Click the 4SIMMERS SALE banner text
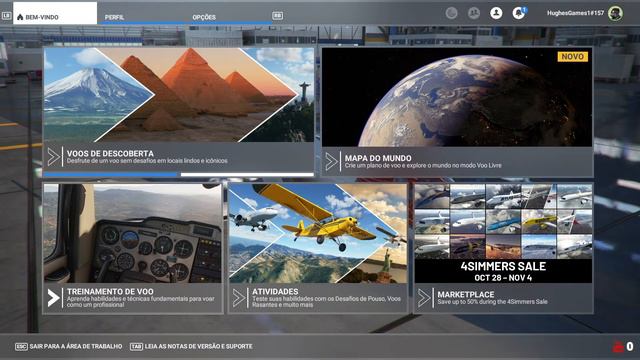640x360 pixels. point(503,267)
